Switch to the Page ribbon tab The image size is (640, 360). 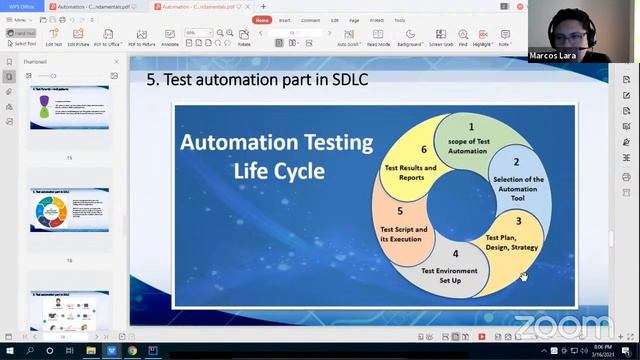point(354,20)
